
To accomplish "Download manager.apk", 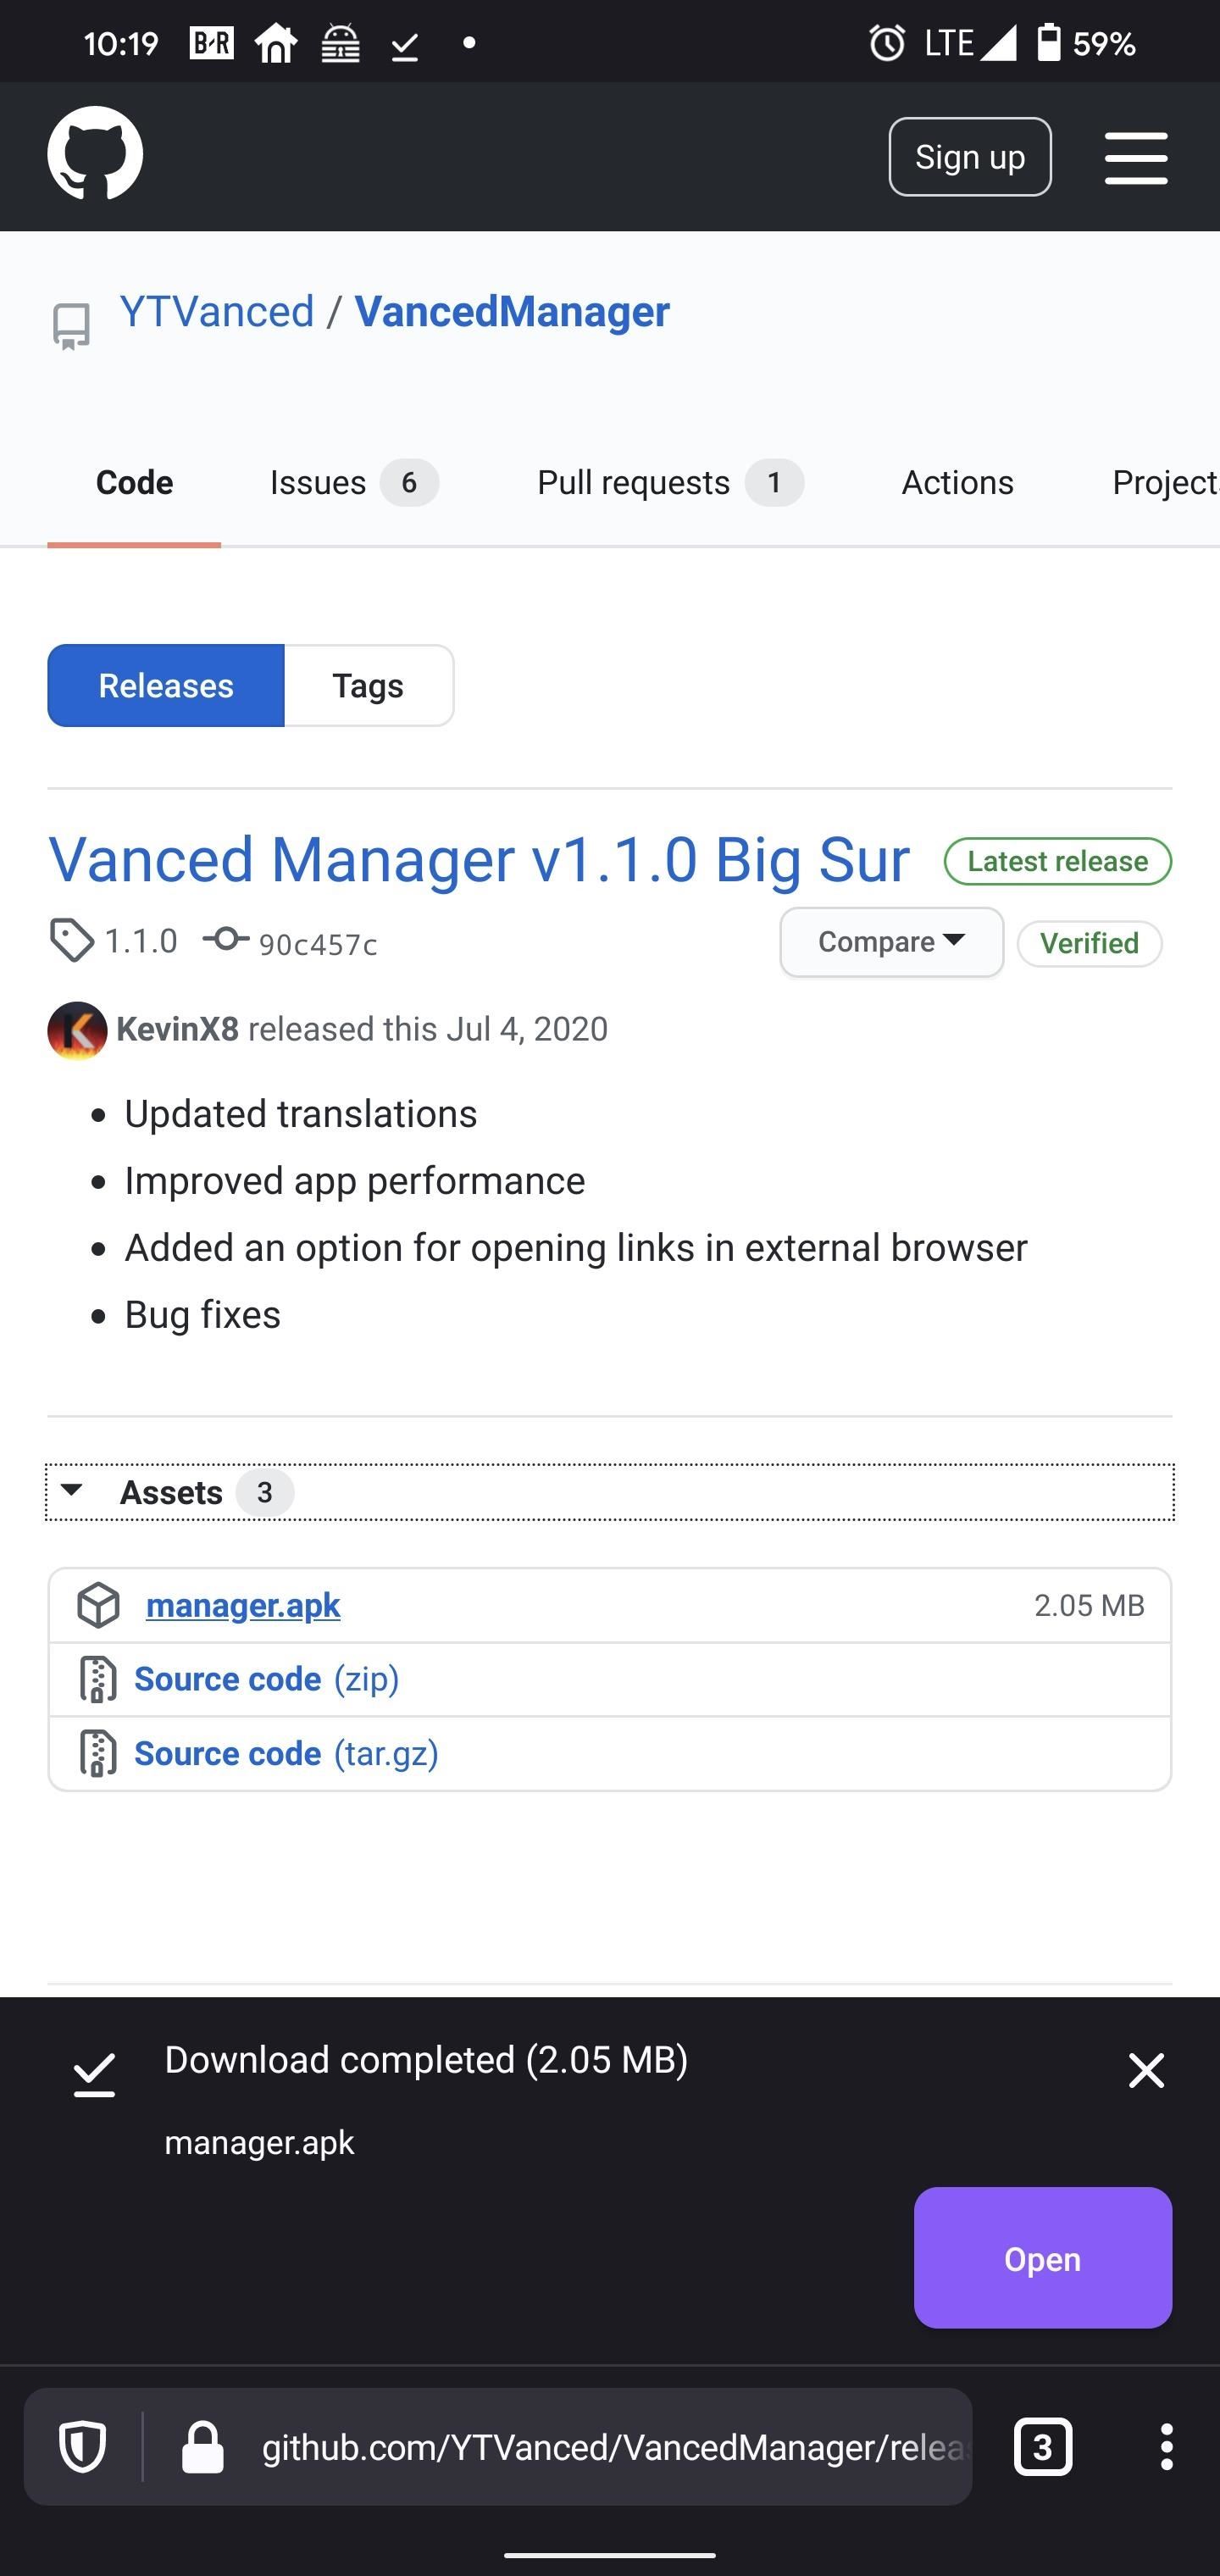I will click(243, 1605).
